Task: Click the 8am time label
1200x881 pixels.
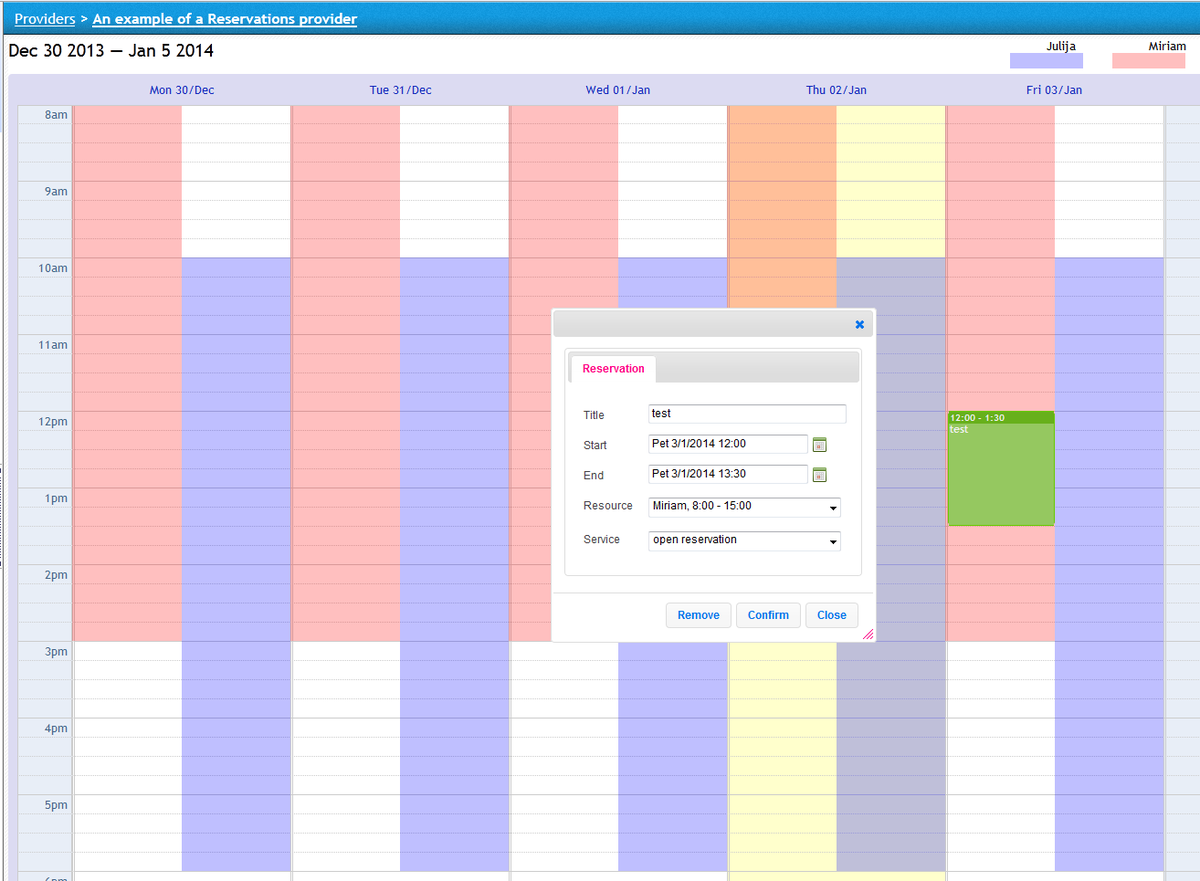Action: [56, 115]
